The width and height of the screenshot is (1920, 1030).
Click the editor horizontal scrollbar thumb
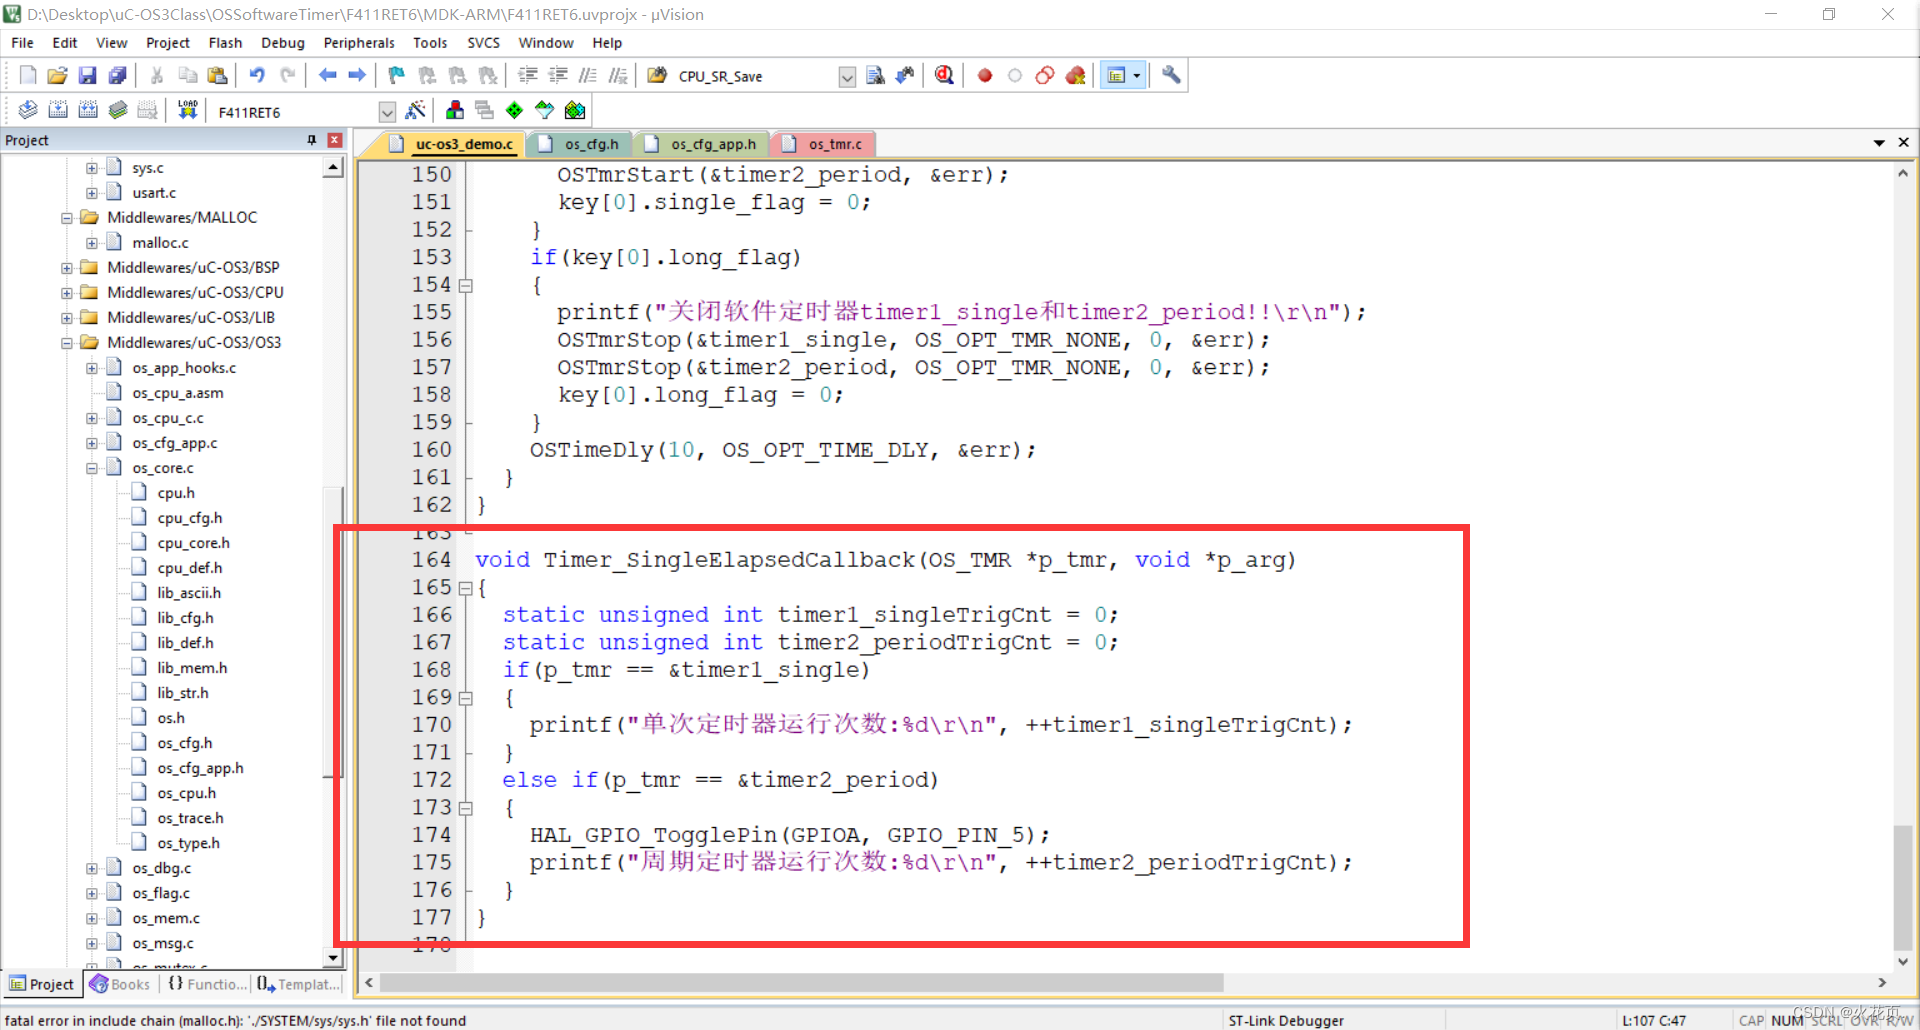point(802,983)
